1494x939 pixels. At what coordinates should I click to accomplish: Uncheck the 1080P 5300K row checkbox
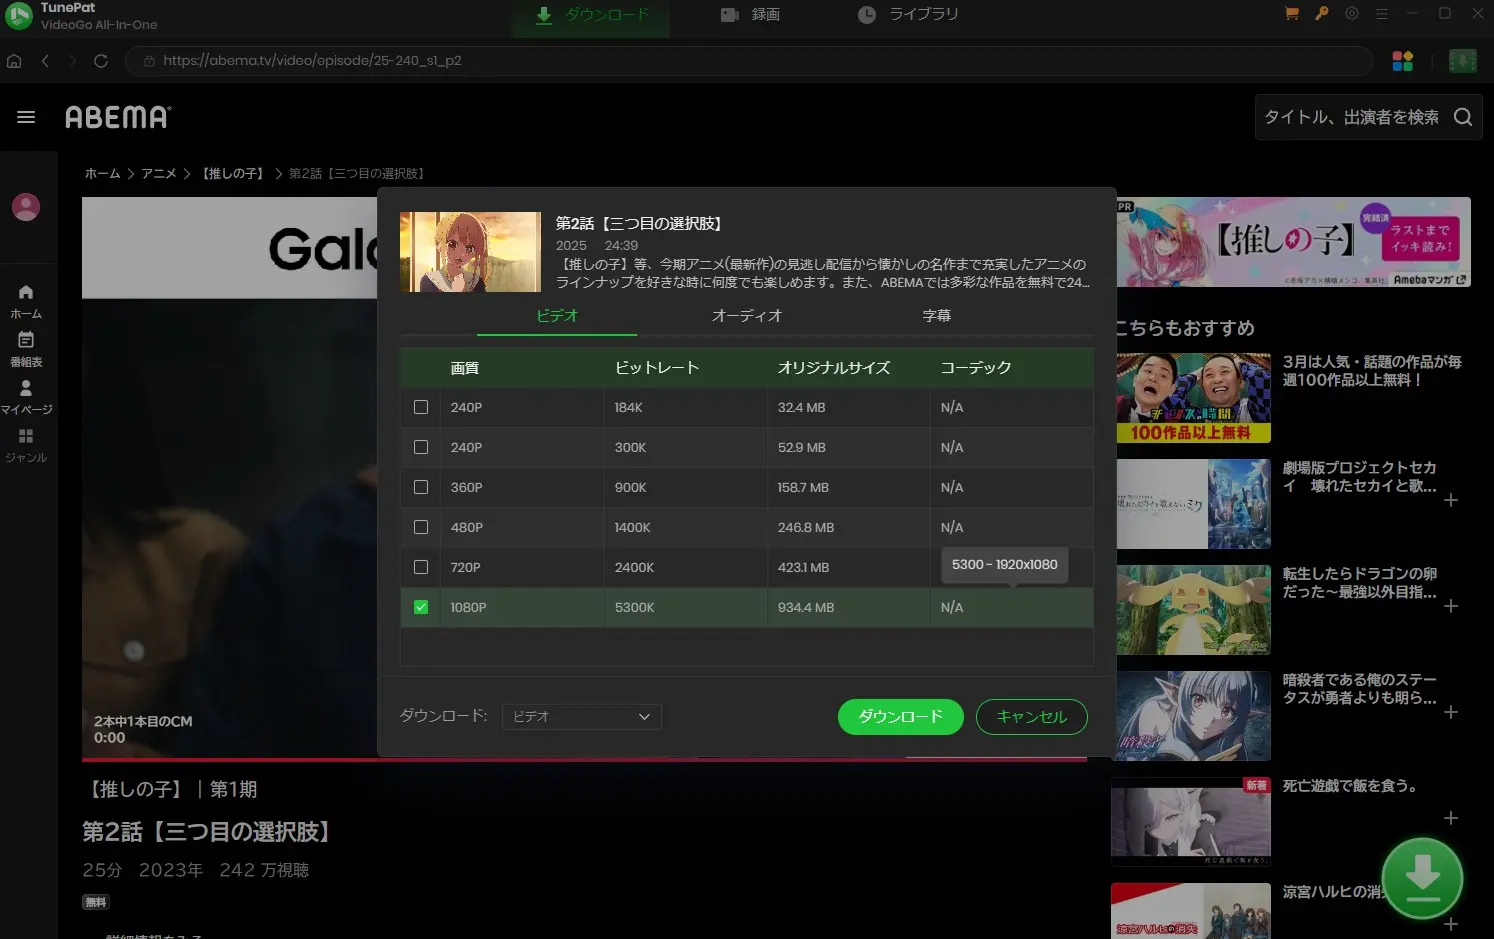pyautogui.click(x=421, y=607)
